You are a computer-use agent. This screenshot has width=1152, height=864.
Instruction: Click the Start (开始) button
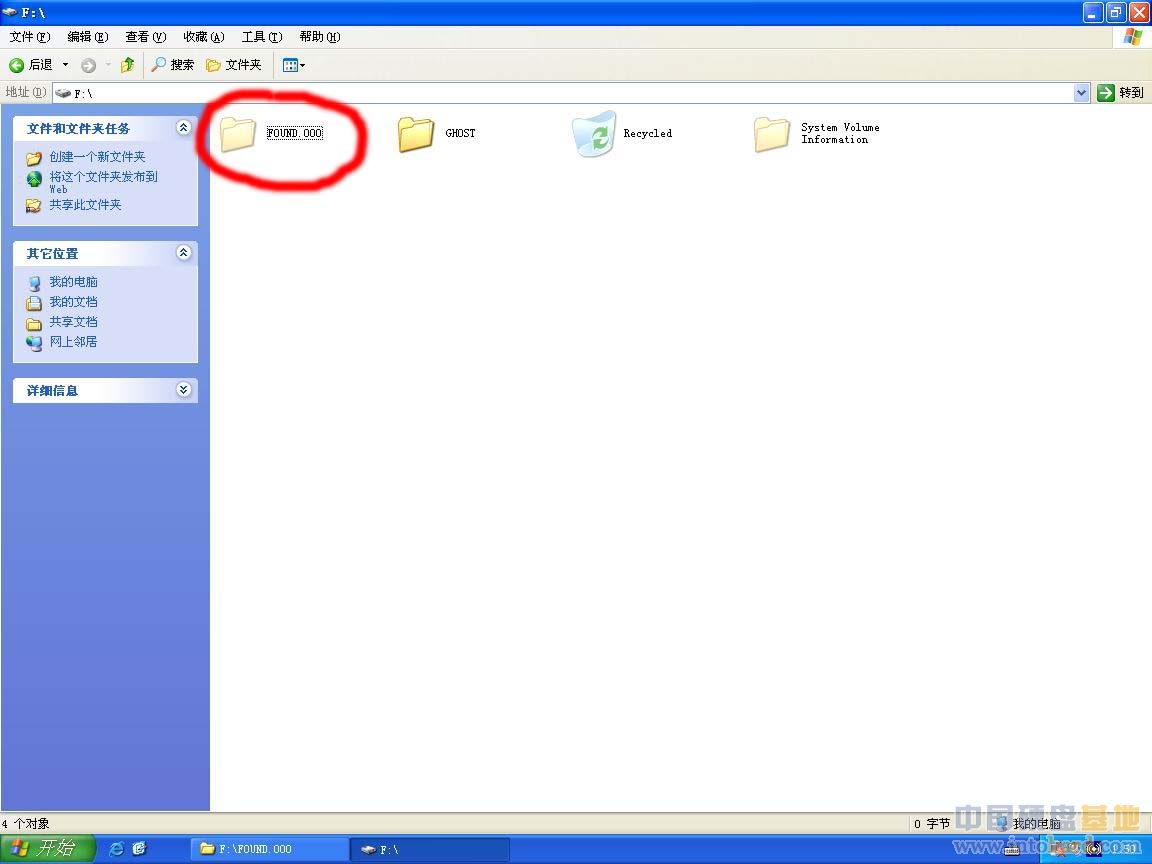[48, 849]
